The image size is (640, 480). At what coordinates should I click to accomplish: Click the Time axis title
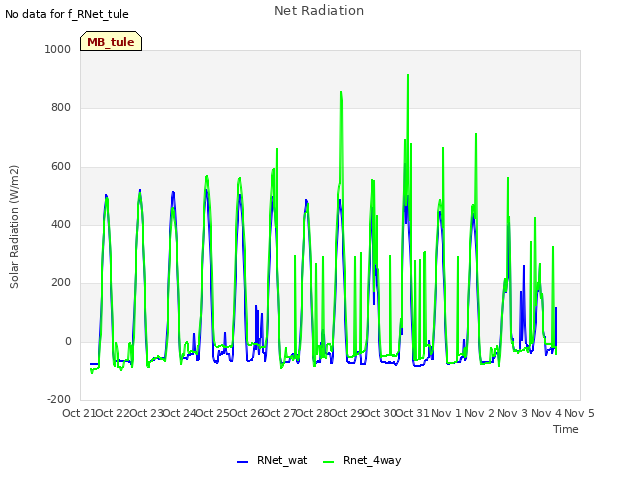[x=566, y=429]
